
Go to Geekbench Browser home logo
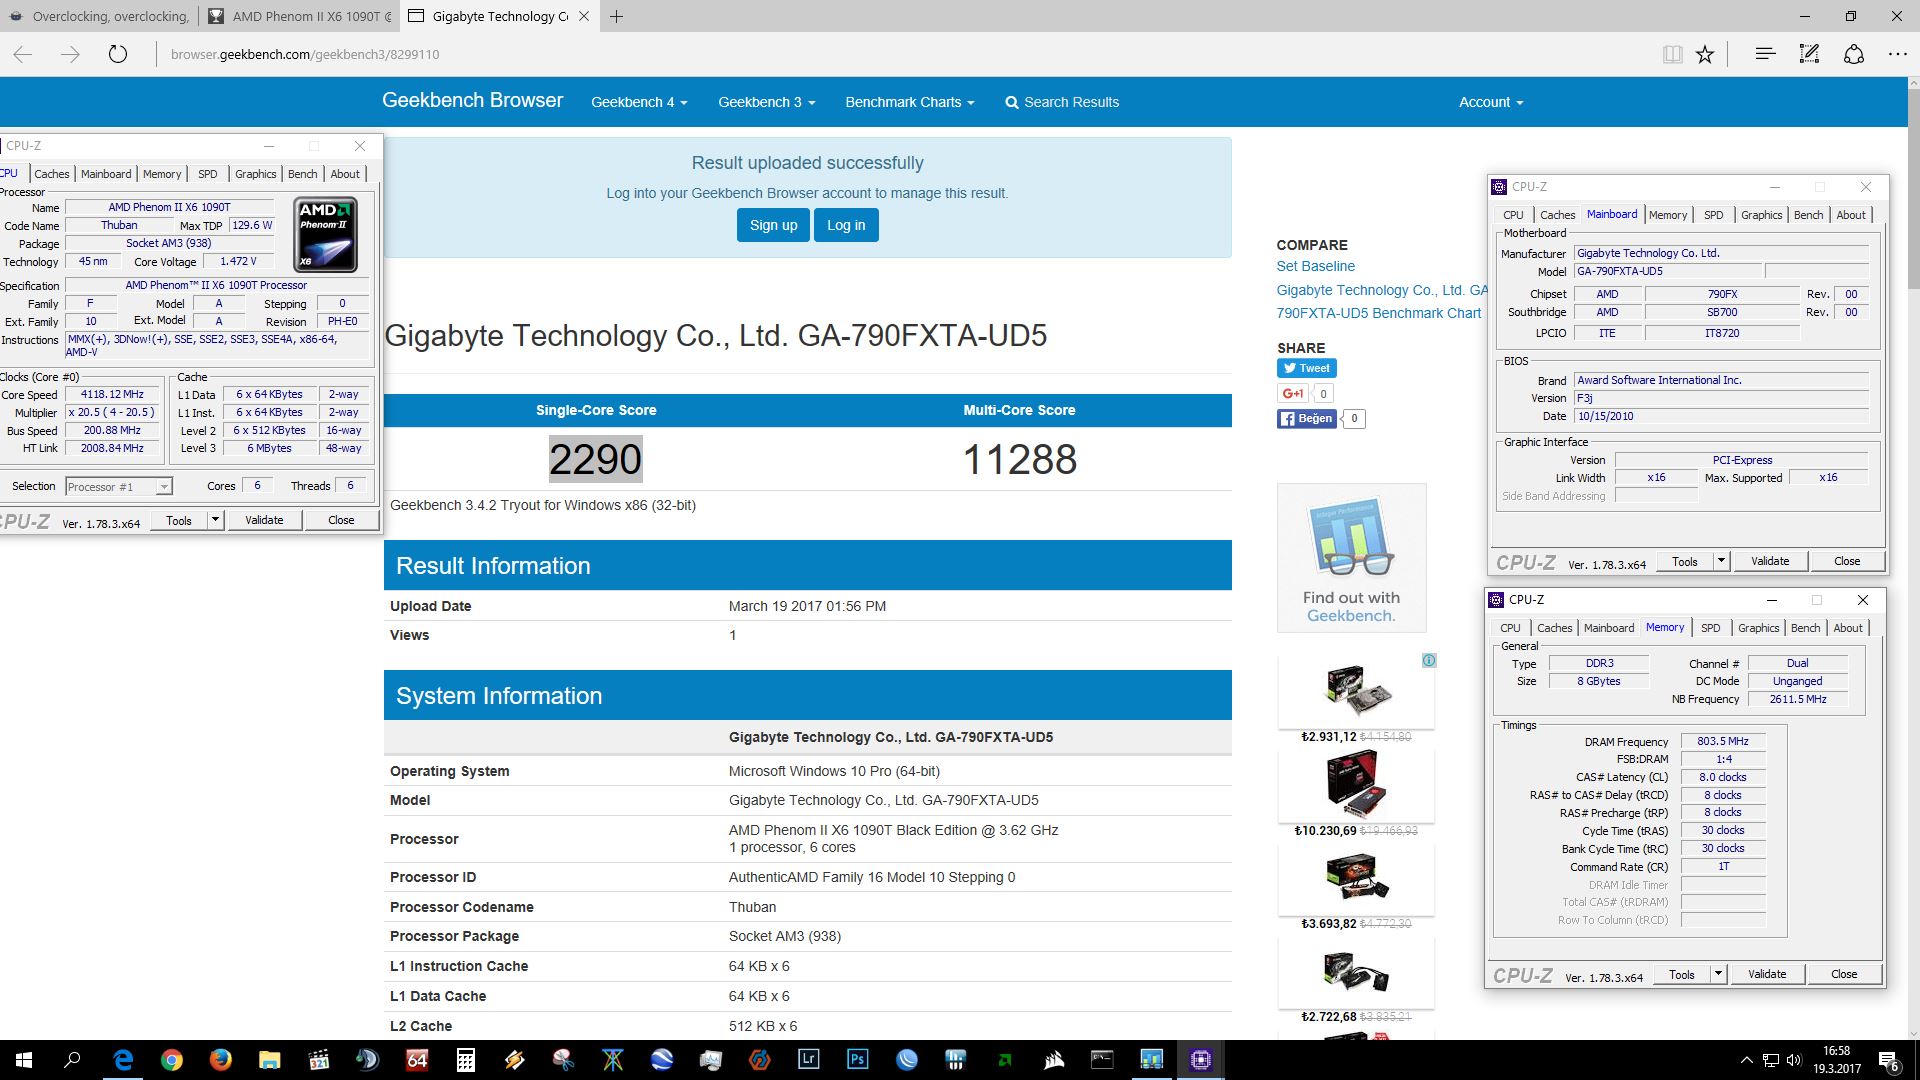472,100
